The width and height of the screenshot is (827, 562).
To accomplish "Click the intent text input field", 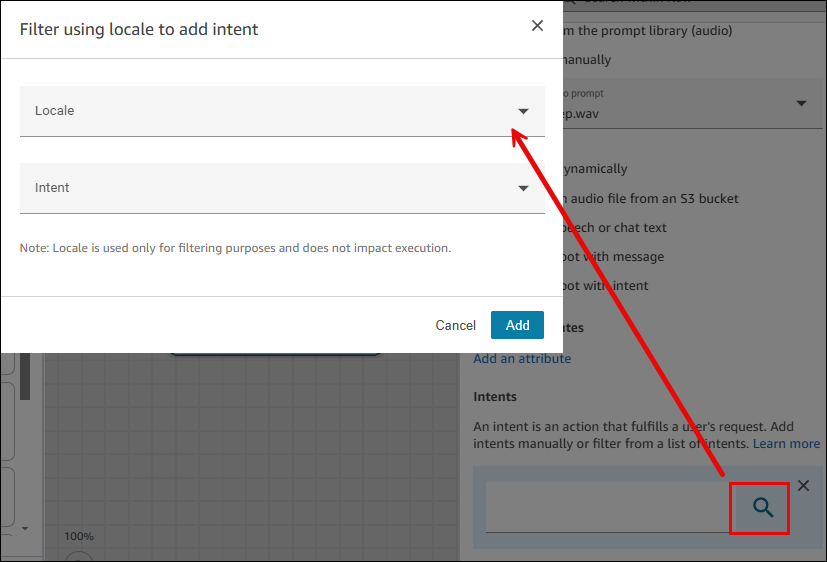I will 607,508.
